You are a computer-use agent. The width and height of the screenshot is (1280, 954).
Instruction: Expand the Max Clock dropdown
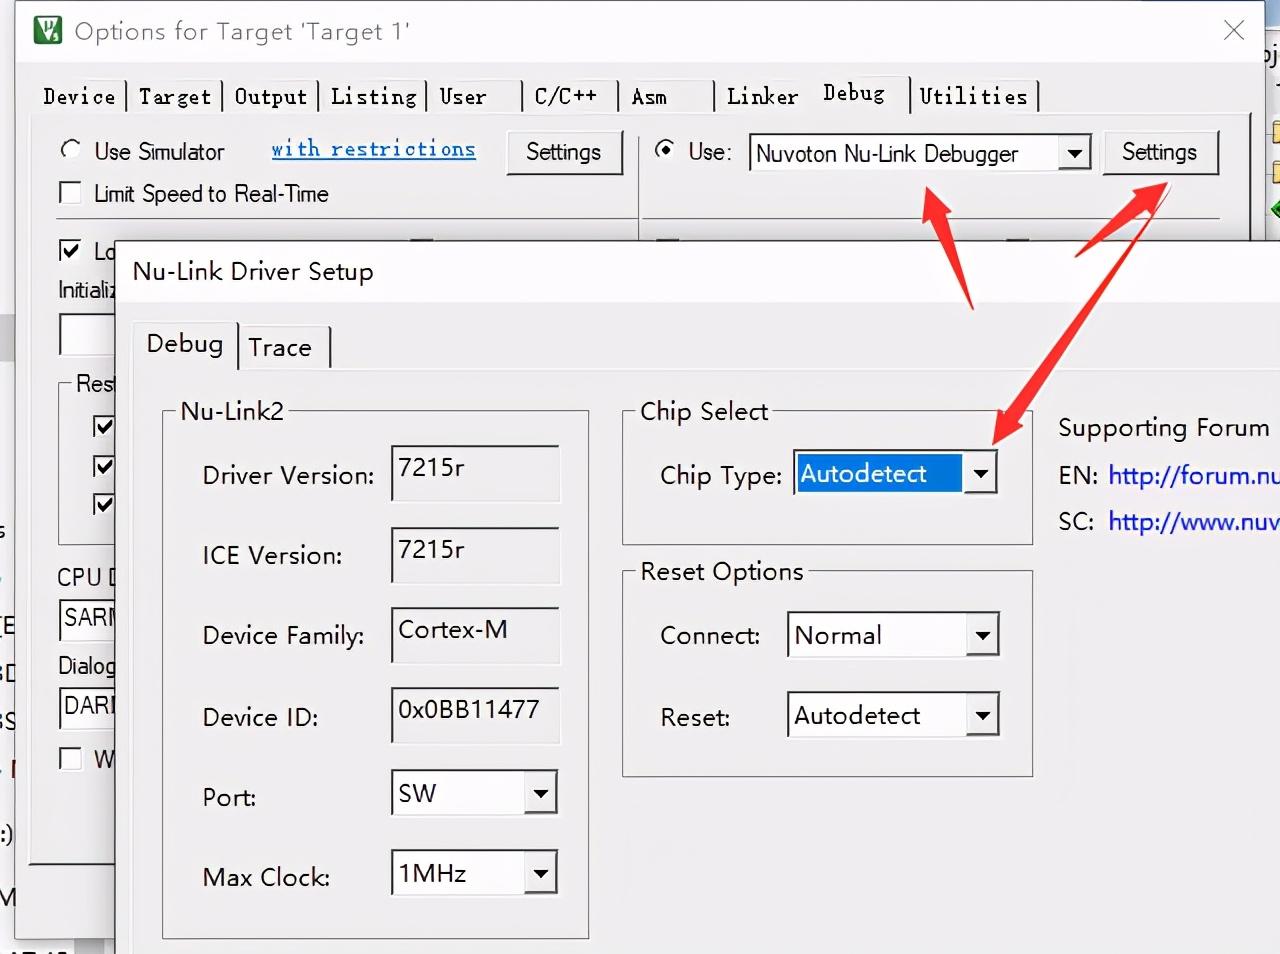[540, 873]
